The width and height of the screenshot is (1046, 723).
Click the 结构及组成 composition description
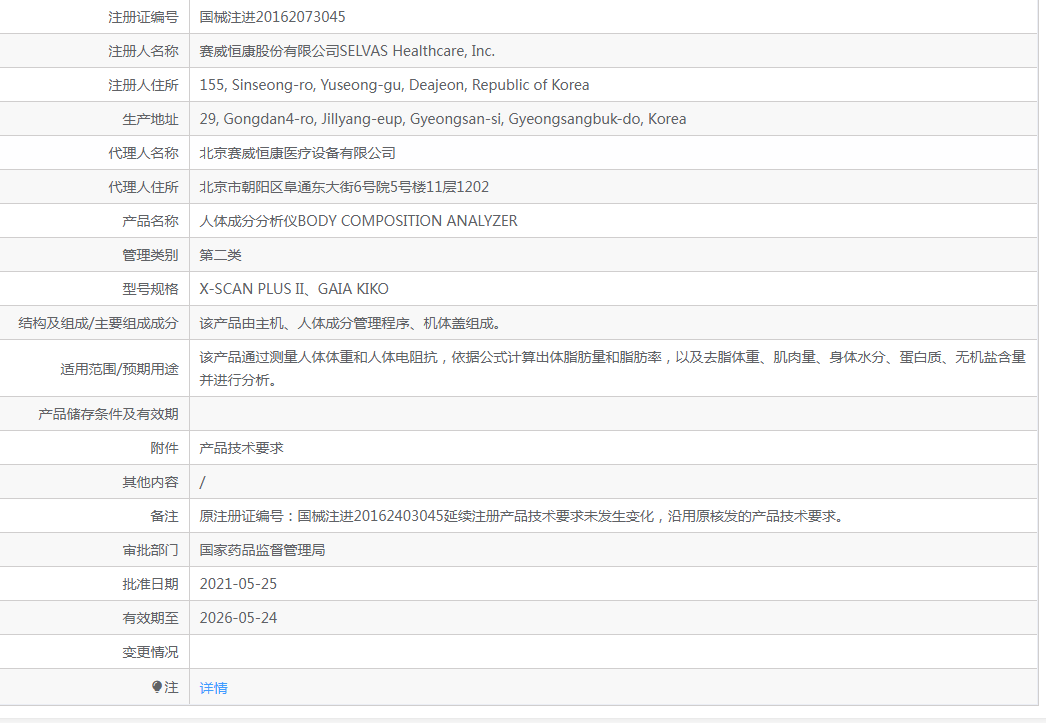350,323
